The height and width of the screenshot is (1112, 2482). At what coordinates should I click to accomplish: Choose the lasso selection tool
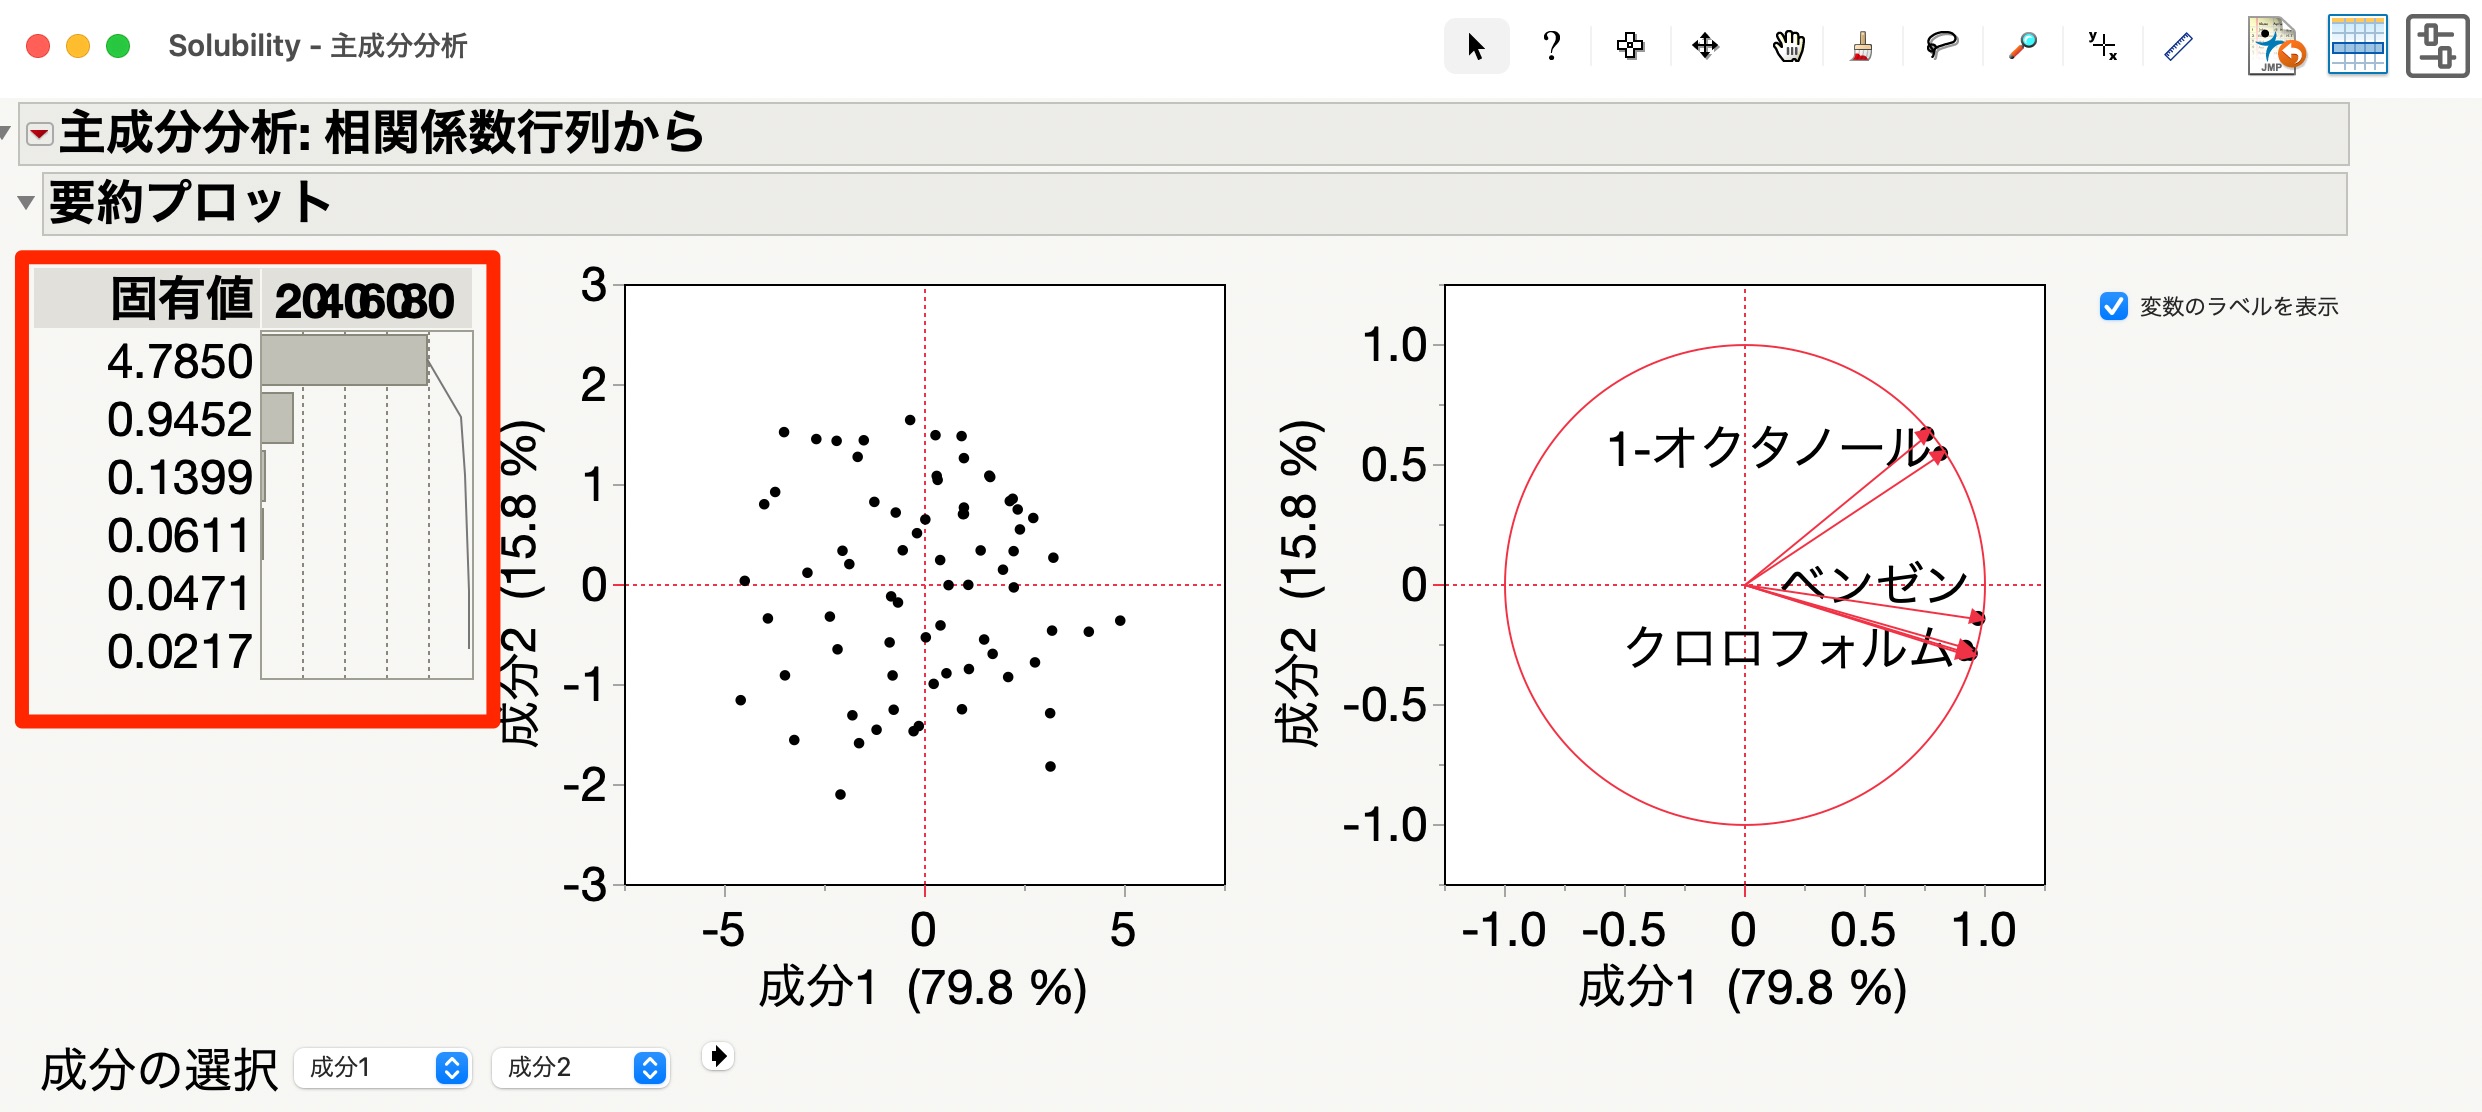tap(1941, 46)
